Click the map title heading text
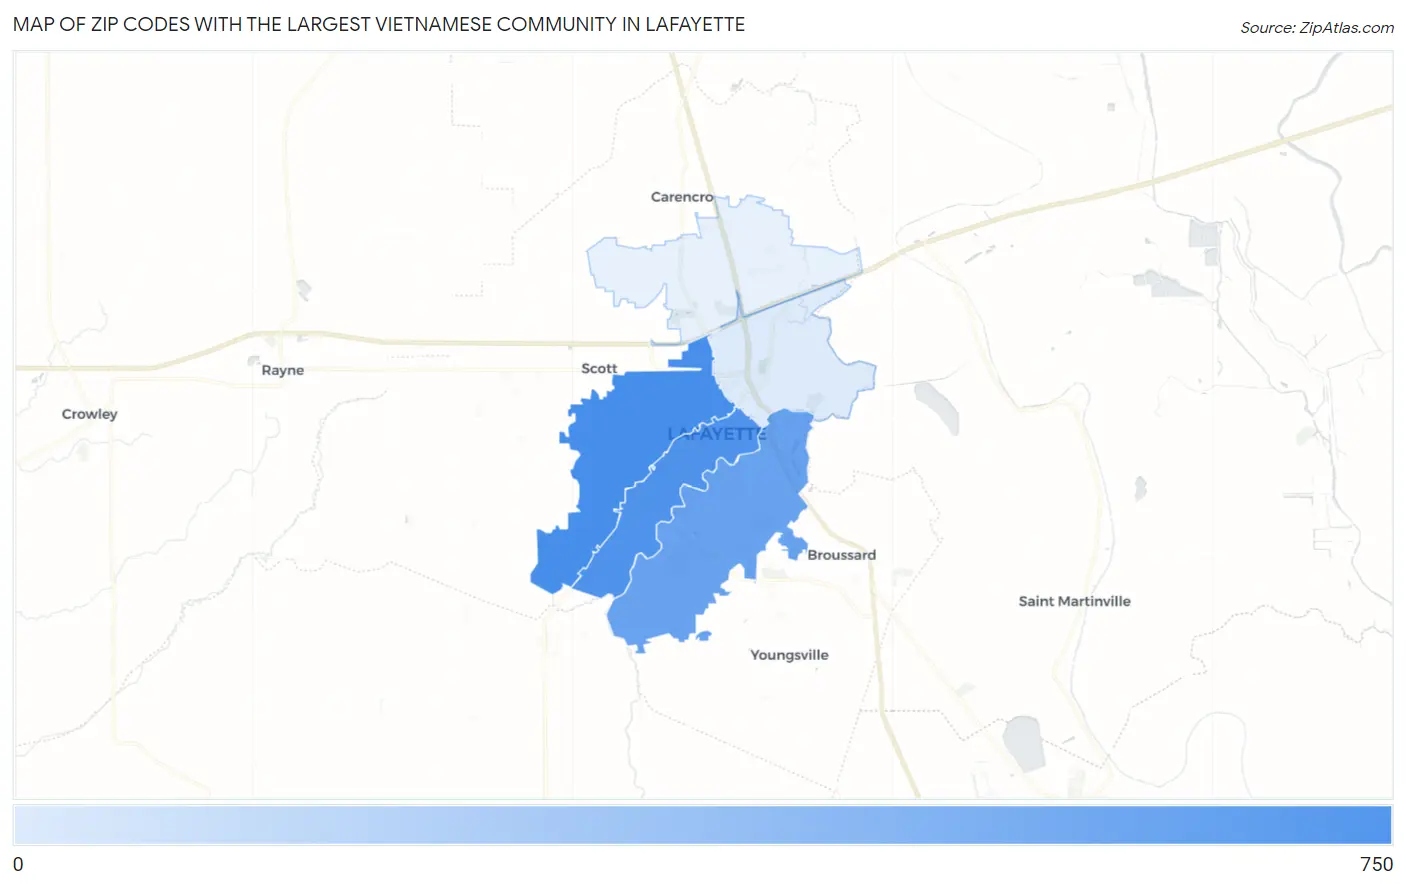This screenshot has height=885, width=1406. point(379,24)
